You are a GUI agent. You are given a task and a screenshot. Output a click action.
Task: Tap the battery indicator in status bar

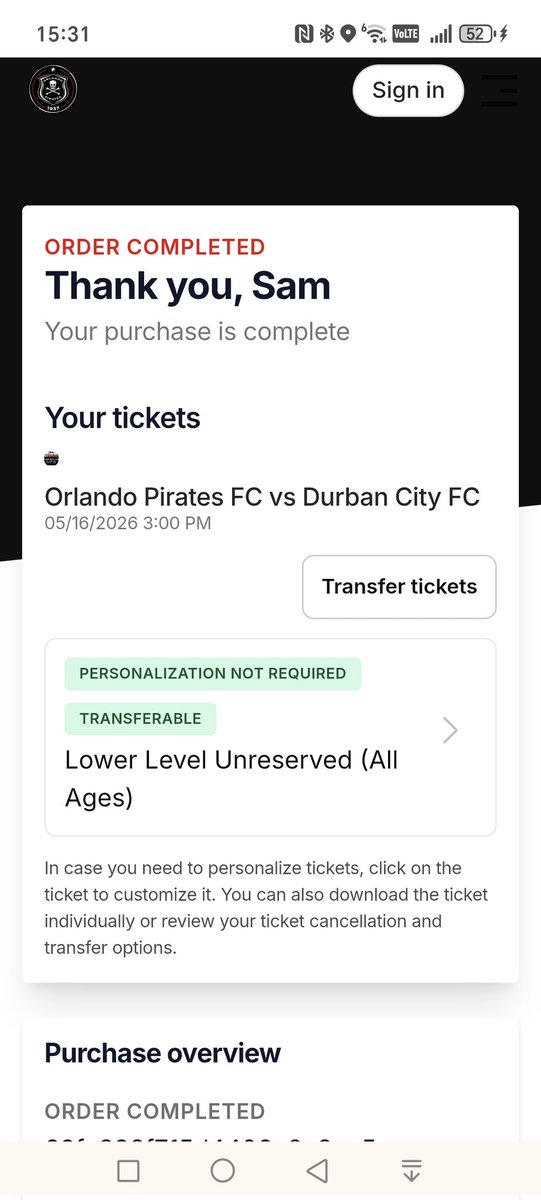click(x=477, y=34)
